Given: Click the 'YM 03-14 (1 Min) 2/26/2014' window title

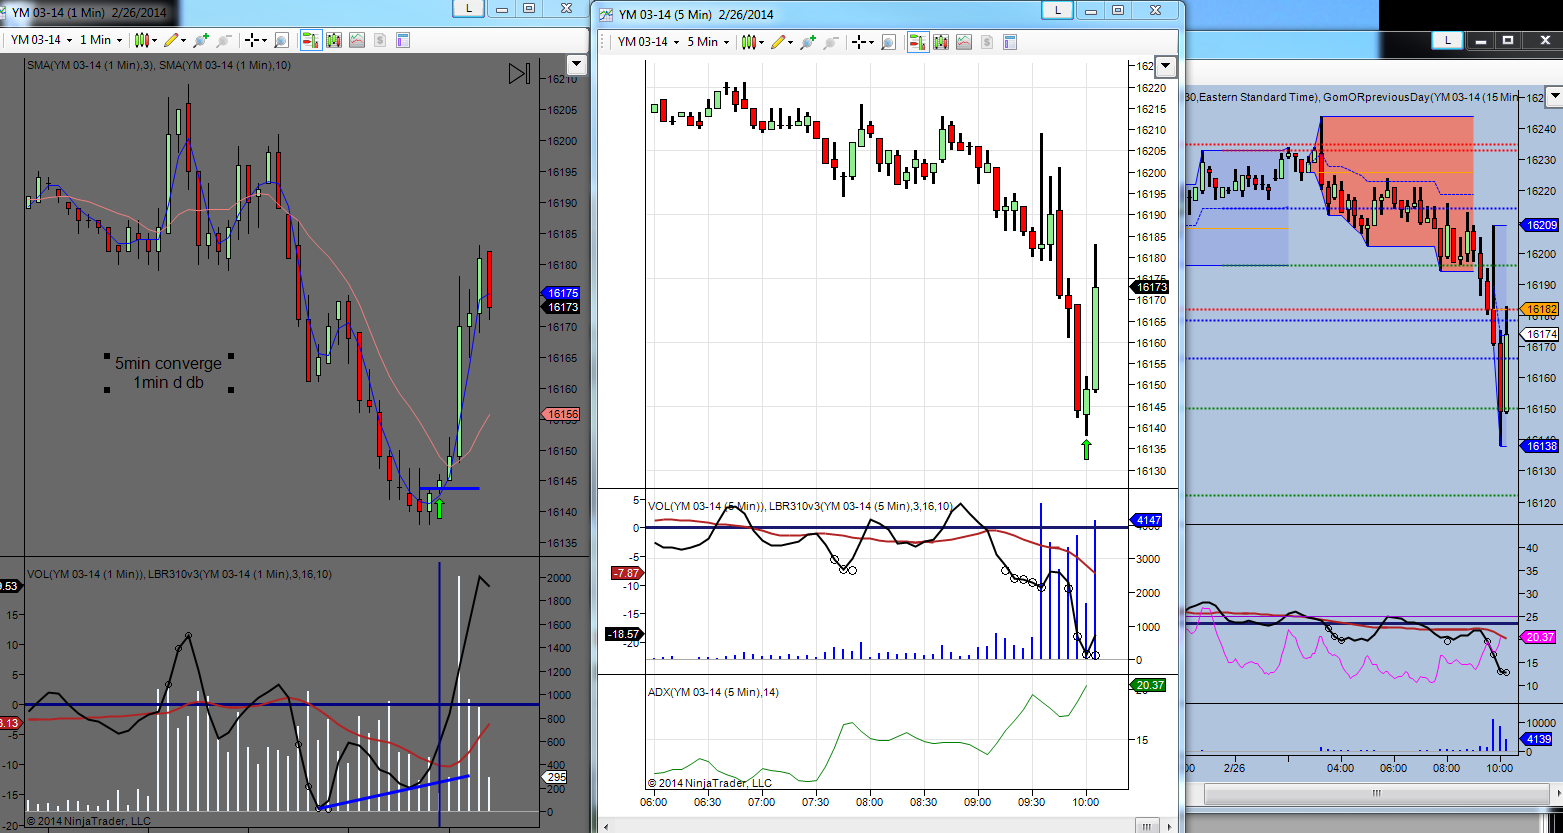Looking at the screenshot, I should click(x=89, y=12).
